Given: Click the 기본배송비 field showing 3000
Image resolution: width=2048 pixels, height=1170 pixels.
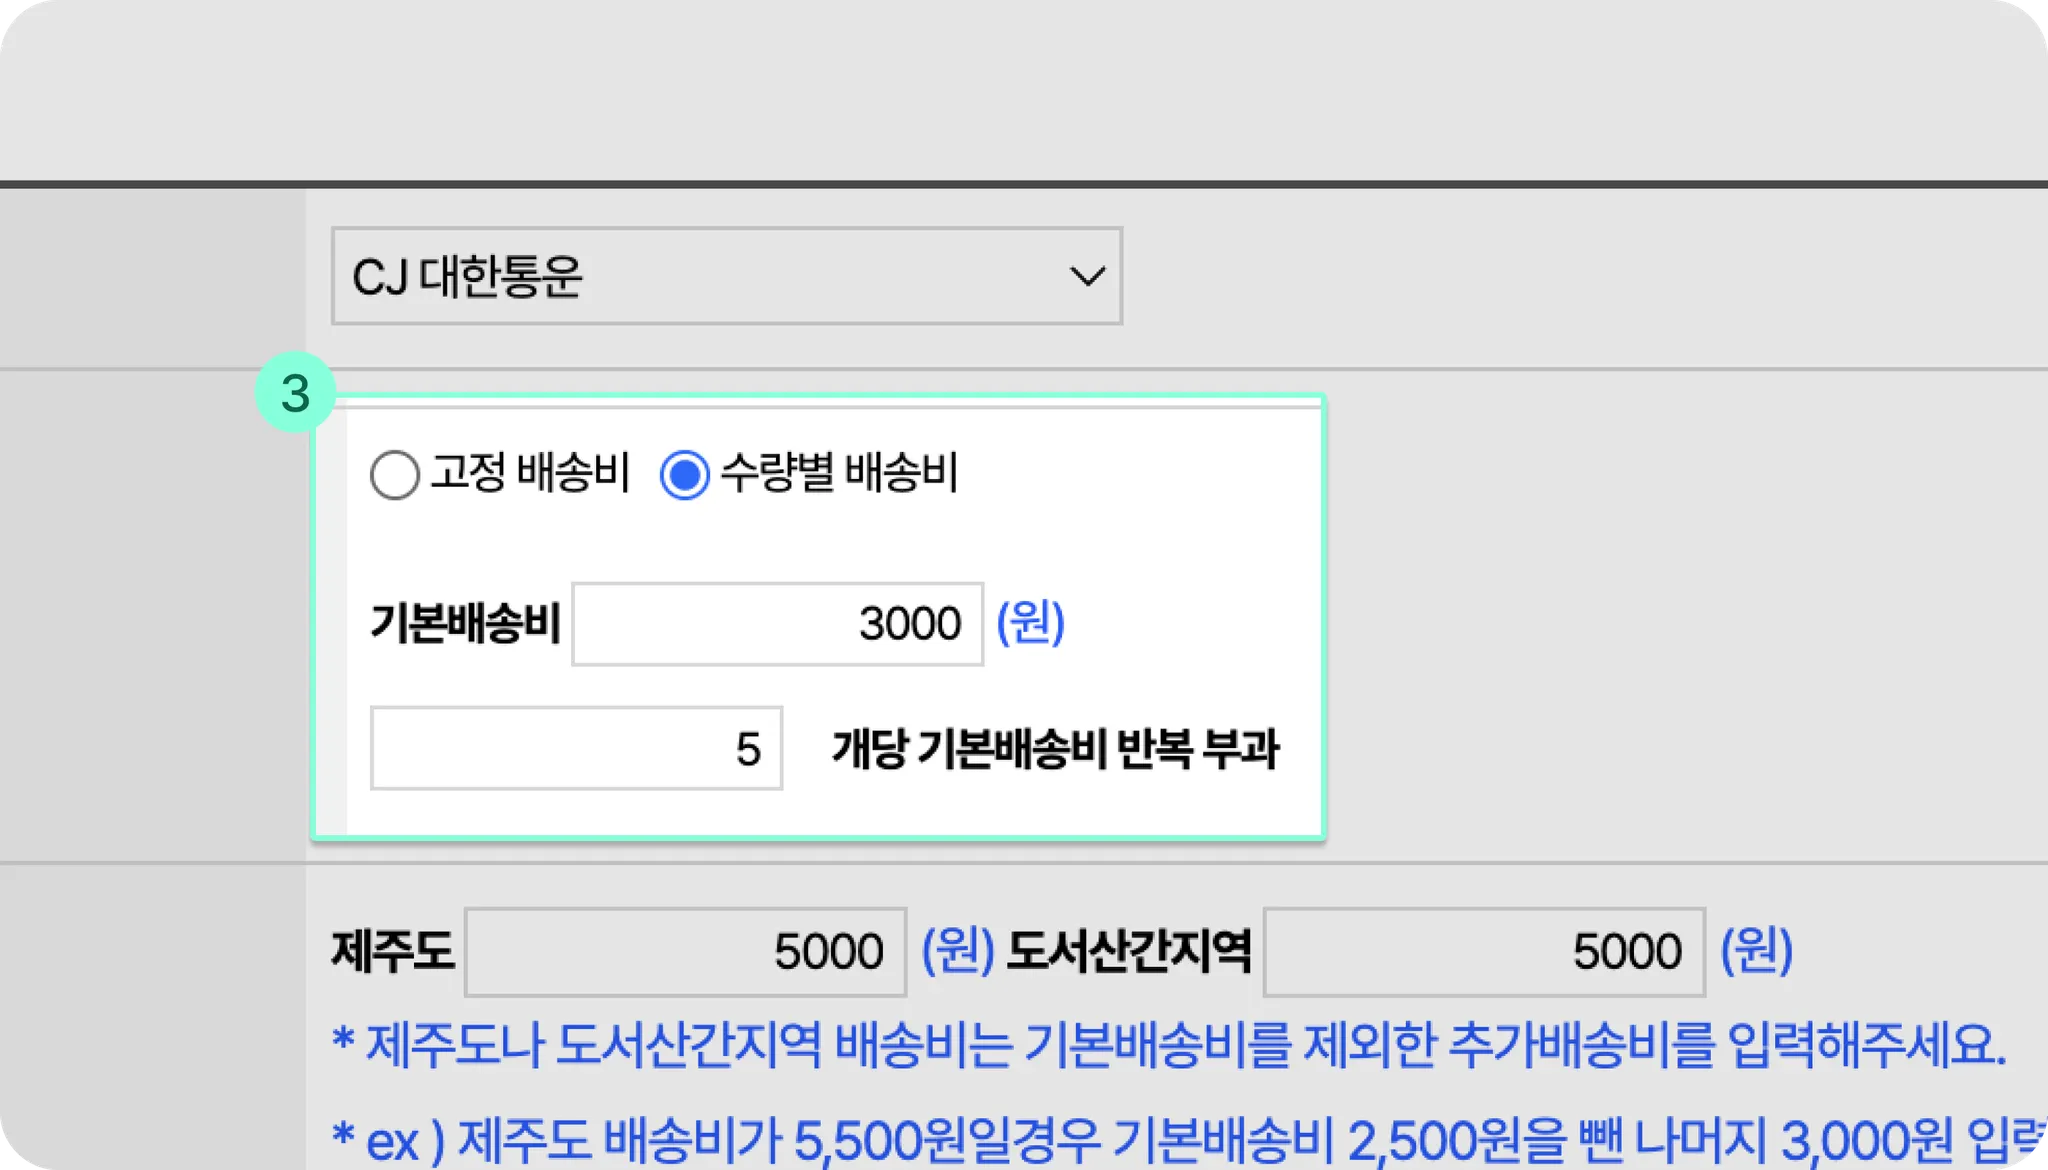Looking at the screenshot, I should click(x=777, y=624).
